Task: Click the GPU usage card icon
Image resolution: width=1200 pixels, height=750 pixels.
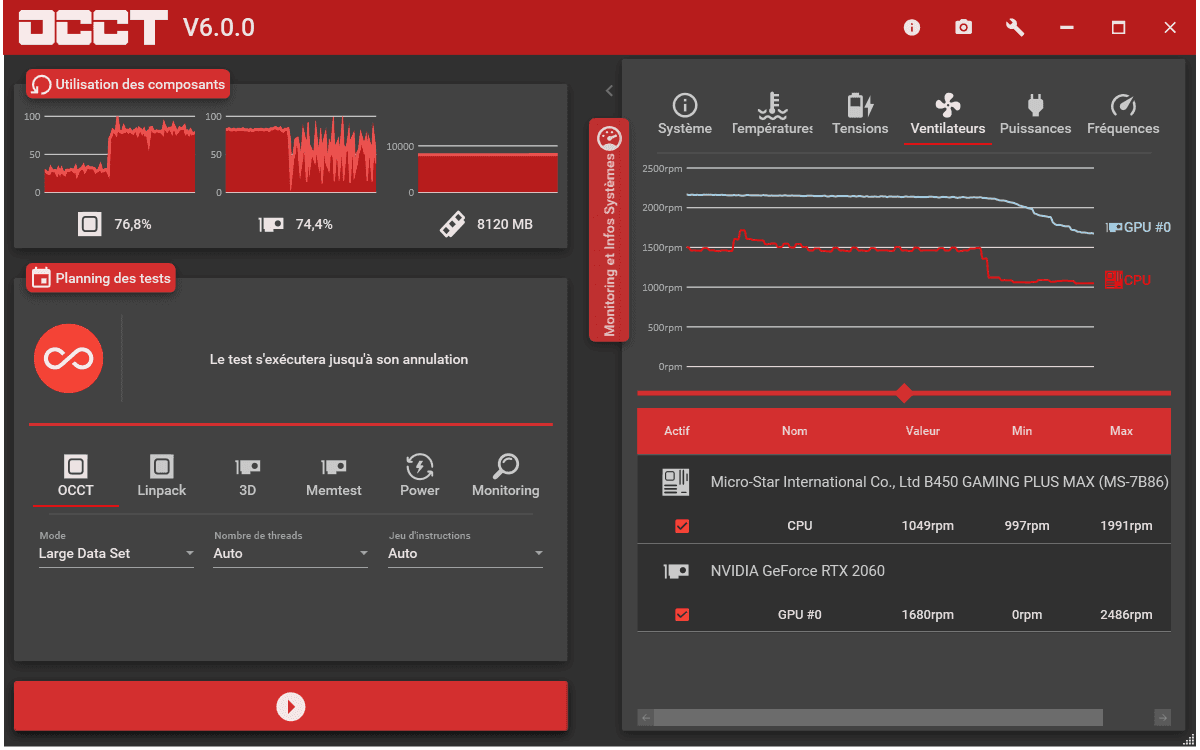Action: click(271, 224)
